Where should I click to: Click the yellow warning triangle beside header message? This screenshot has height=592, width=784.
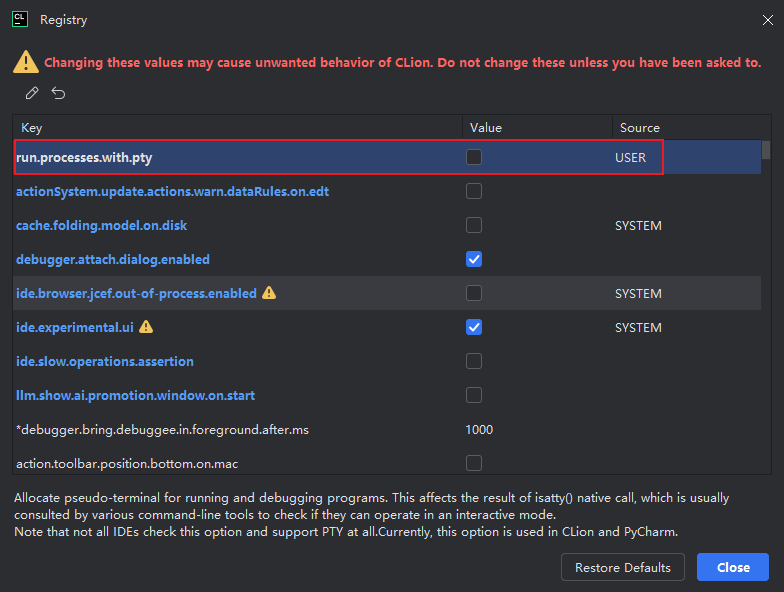26,62
